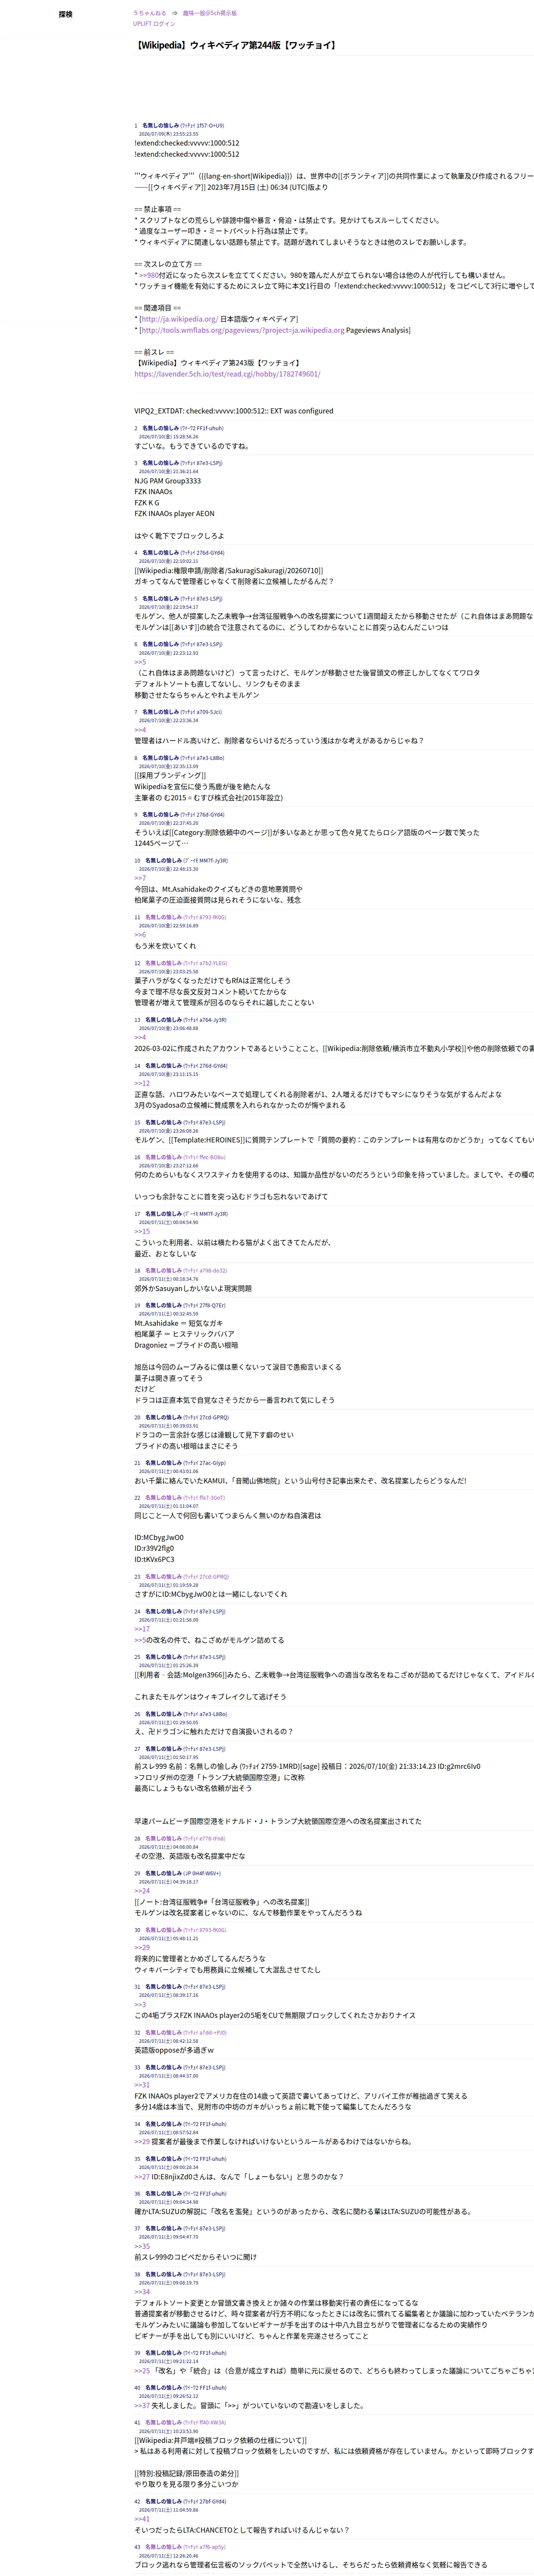Viewport: 534px width, 2576px height.
Task: Follow the >>3 anchor in post 31
Action: (140, 2005)
